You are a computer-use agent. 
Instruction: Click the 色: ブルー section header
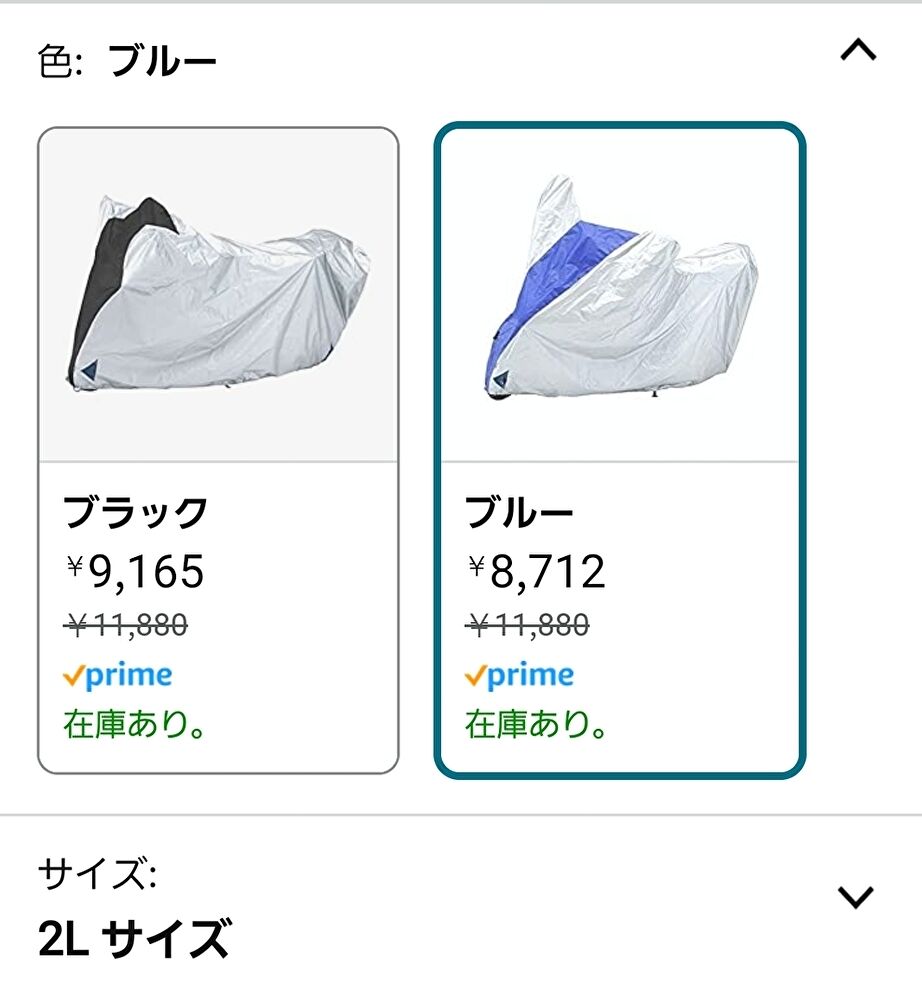coord(127,62)
